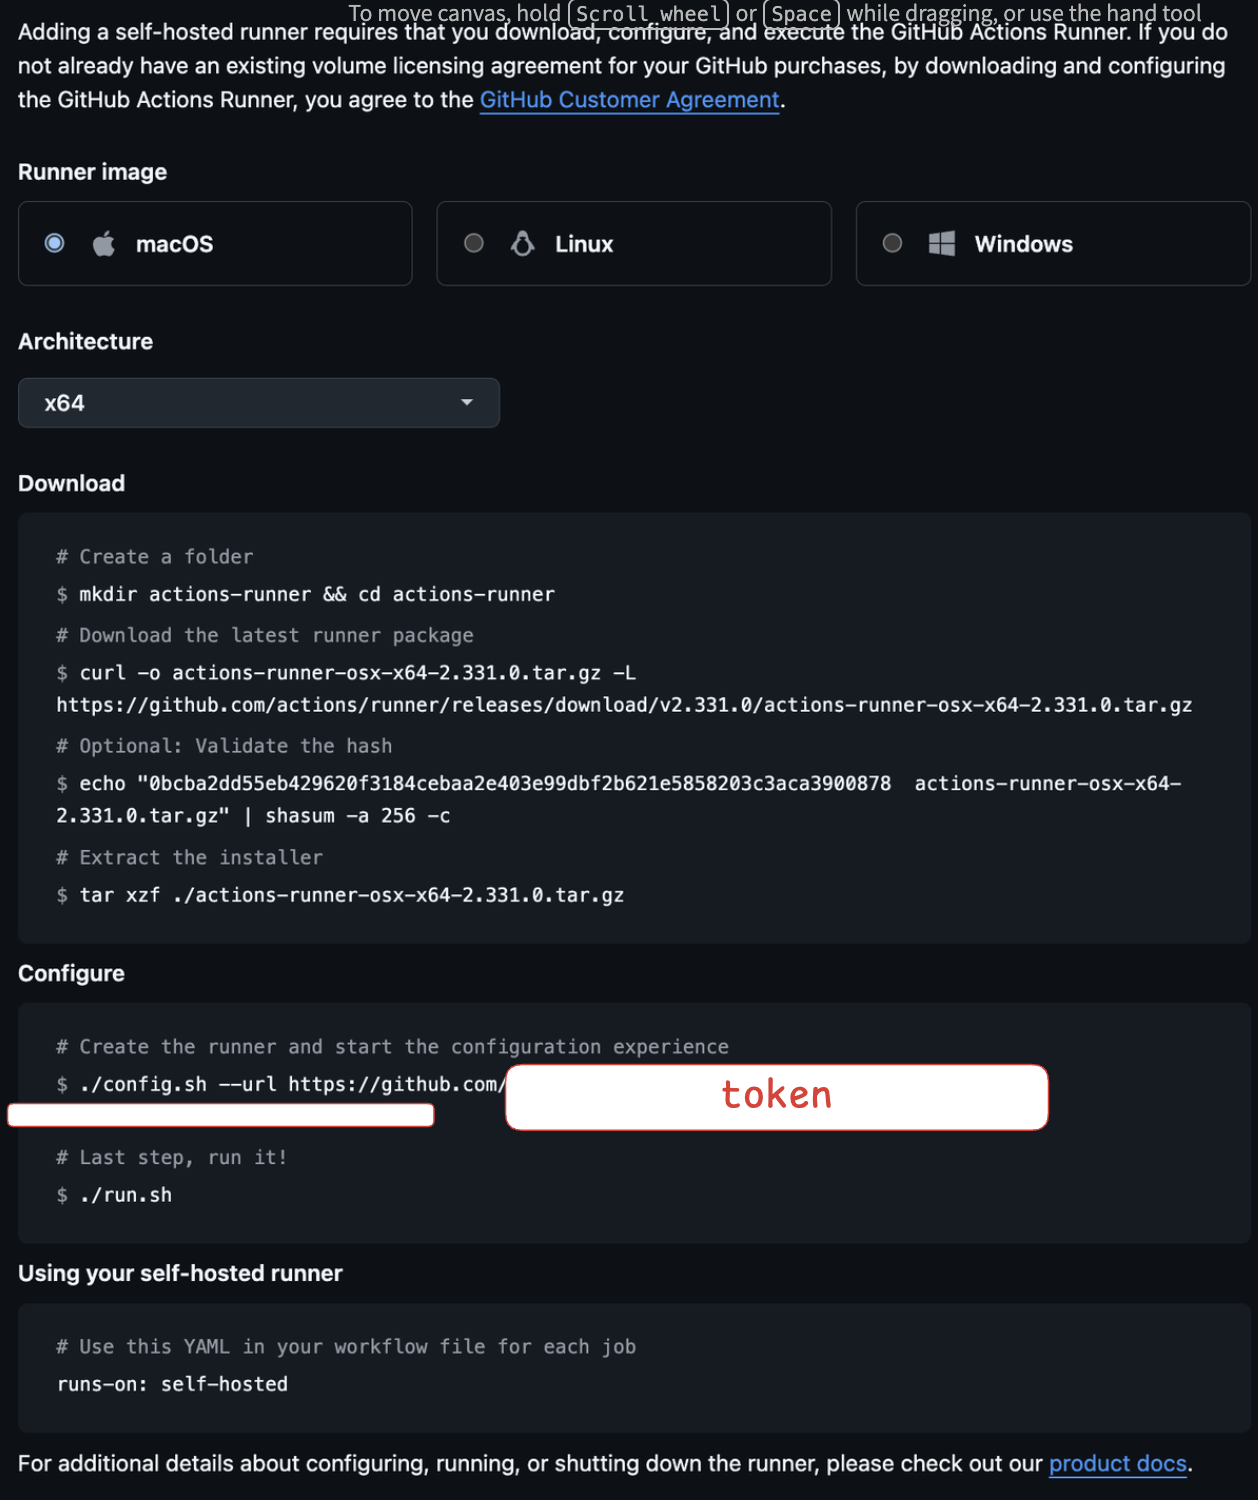Click the '# Extract the installer' comment

pyautogui.click(x=189, y=858)
